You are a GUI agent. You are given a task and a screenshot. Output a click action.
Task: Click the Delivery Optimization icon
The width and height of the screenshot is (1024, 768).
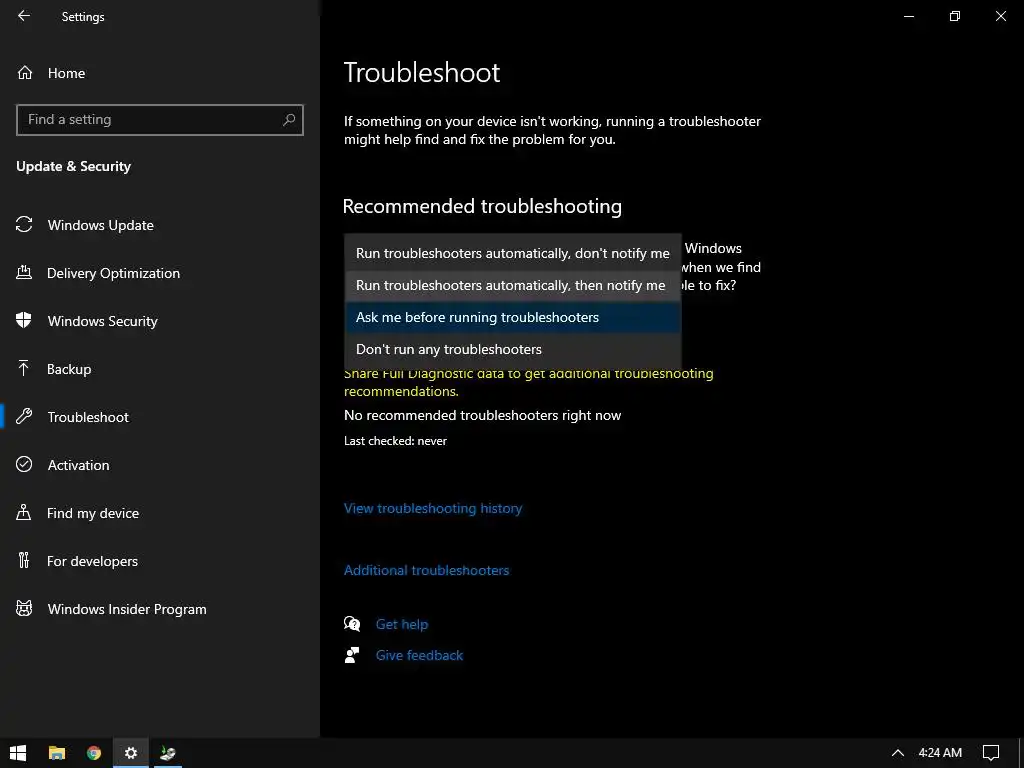24,272
